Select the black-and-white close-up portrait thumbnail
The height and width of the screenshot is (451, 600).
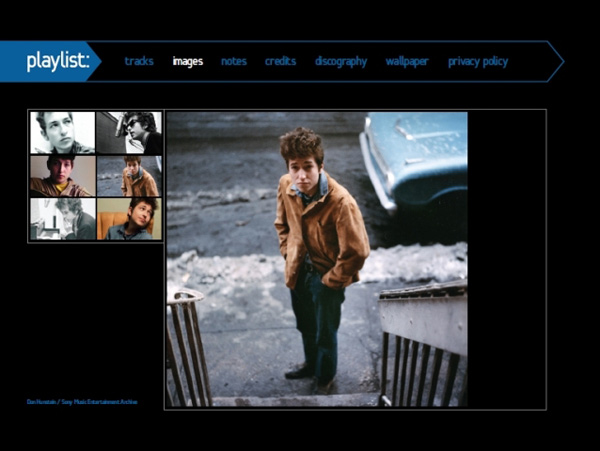click(x=62, y=132)
